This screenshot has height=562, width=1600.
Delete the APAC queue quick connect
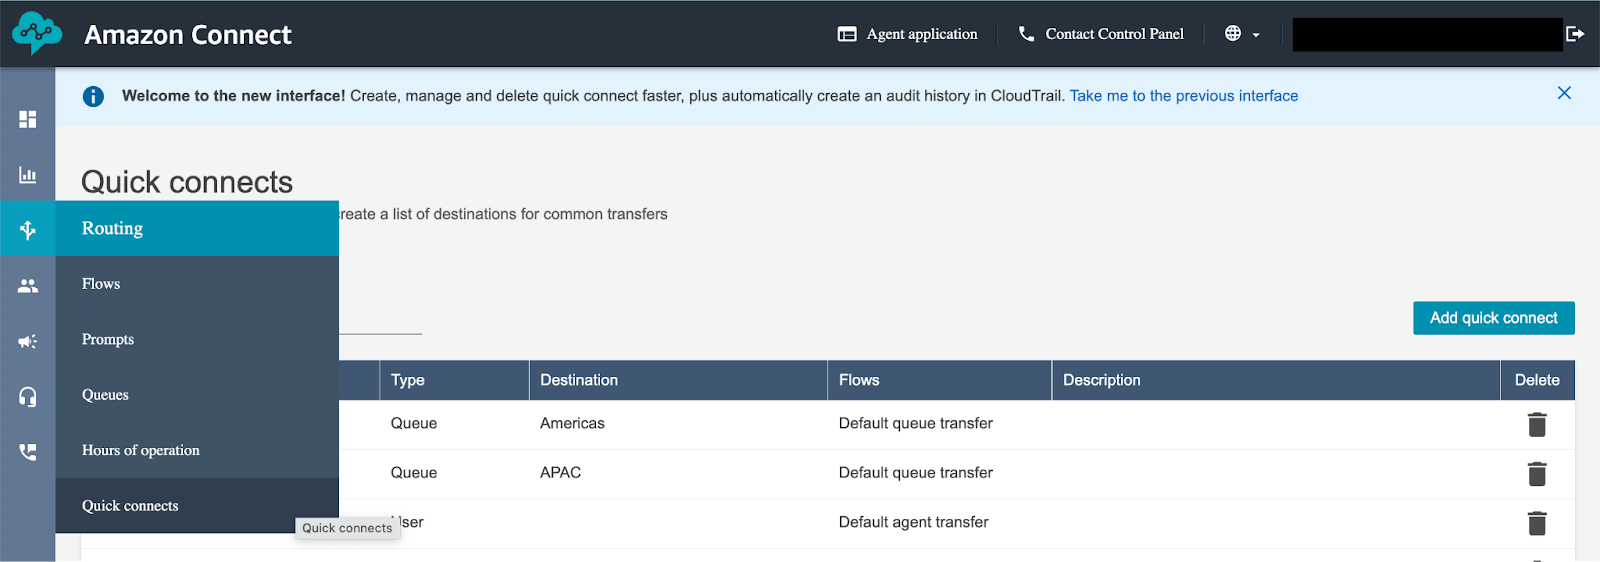(1537, 474)
